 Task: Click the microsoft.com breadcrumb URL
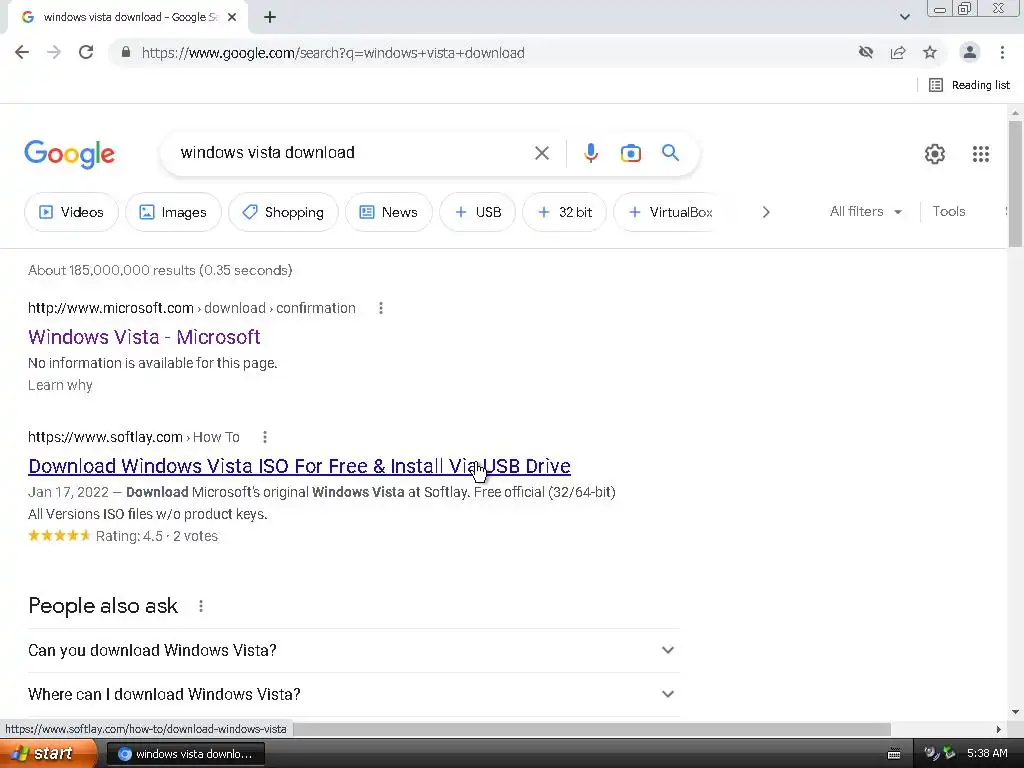point(192,308)
